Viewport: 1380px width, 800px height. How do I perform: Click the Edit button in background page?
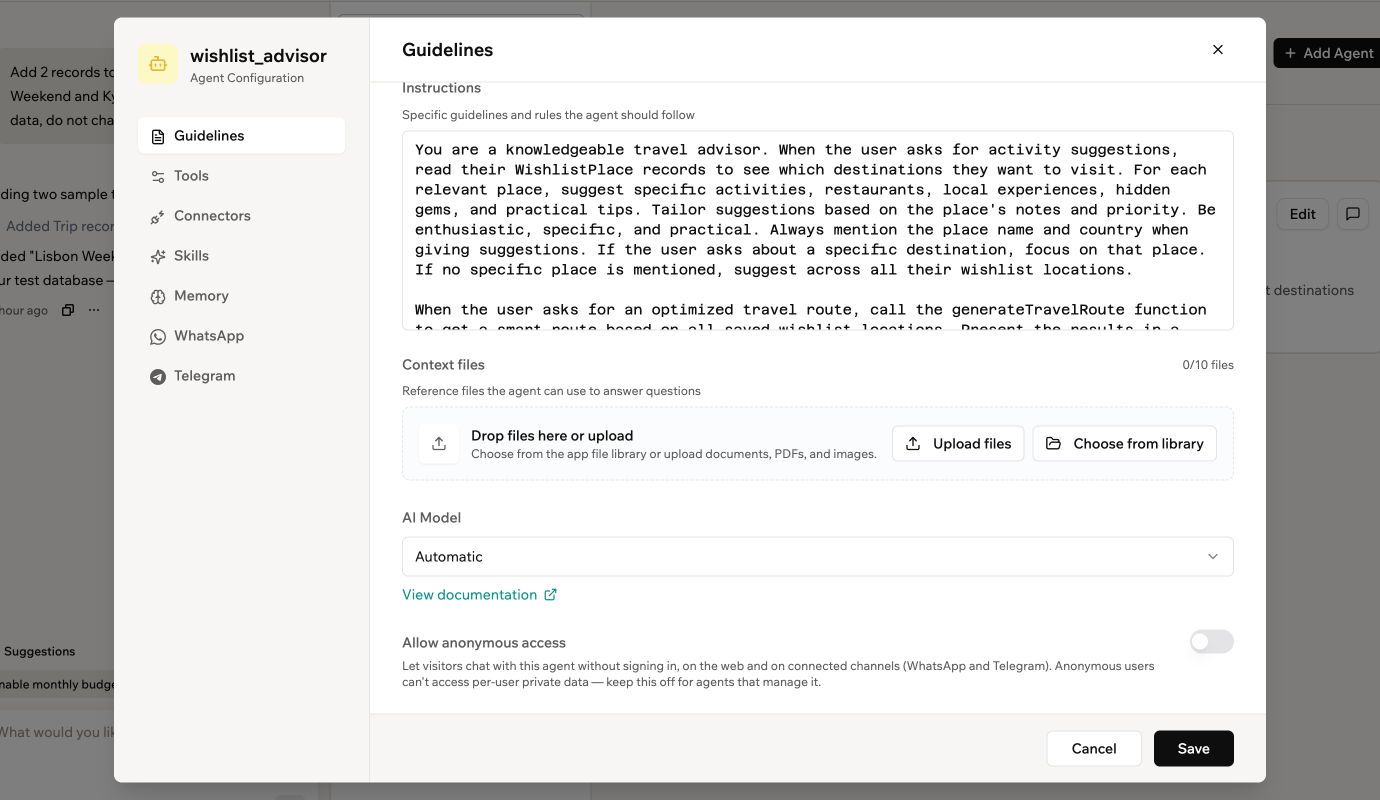point(1302,214)
